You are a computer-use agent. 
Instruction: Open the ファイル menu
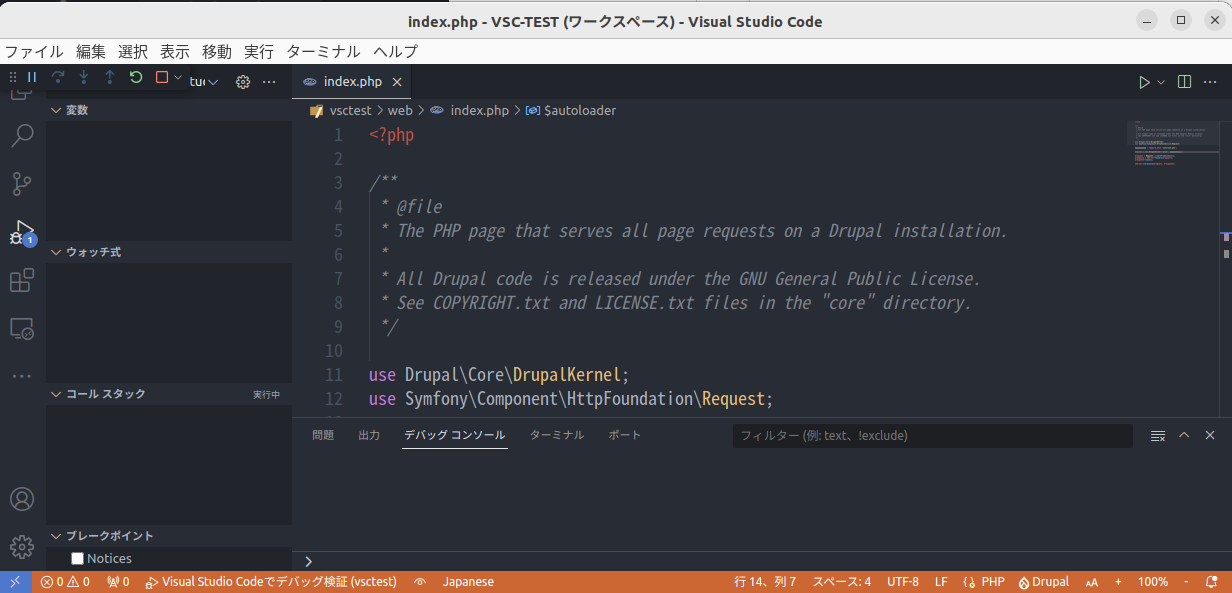pyautogui.click(x=34, y=52)
